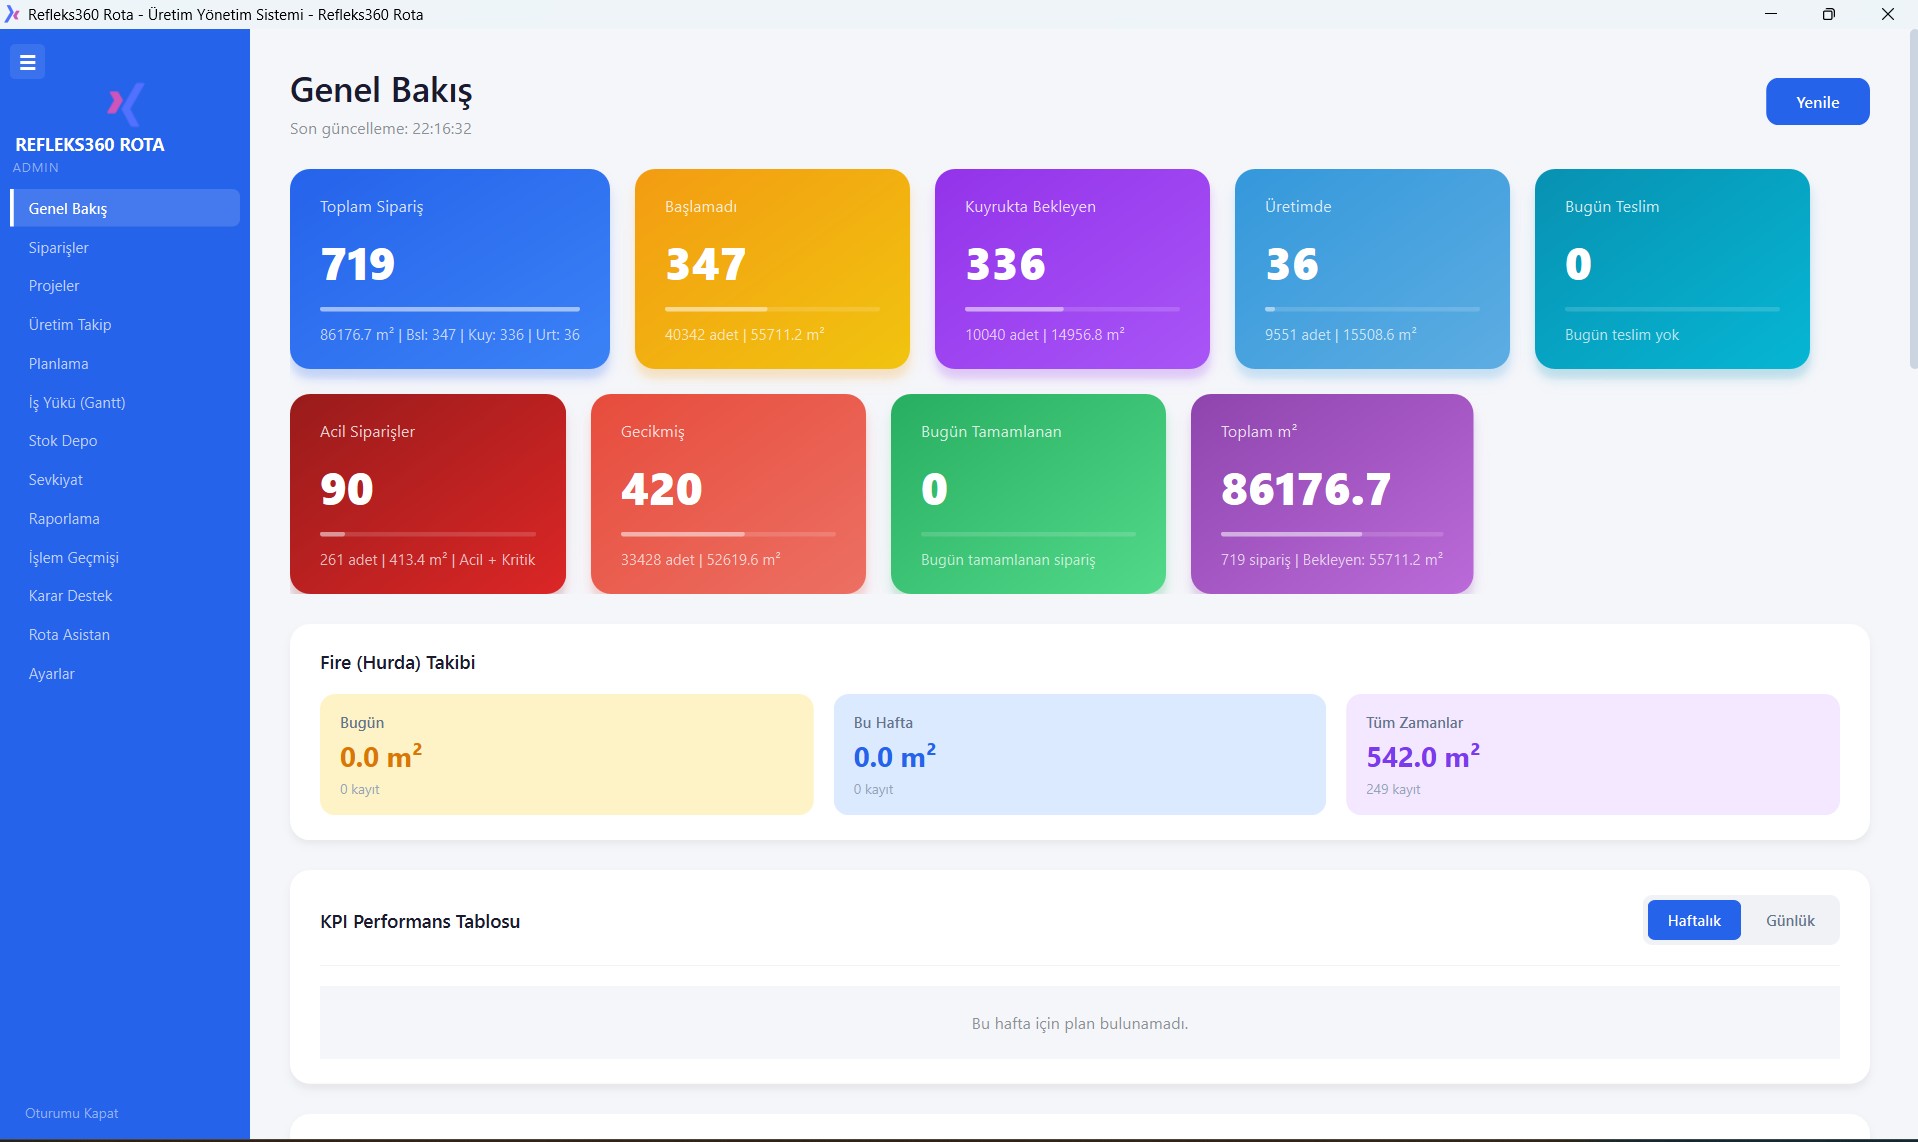1918x1142 pixels.
Task: Toggle the hamburger sidebar menu icon
Action: pos(28,62)
